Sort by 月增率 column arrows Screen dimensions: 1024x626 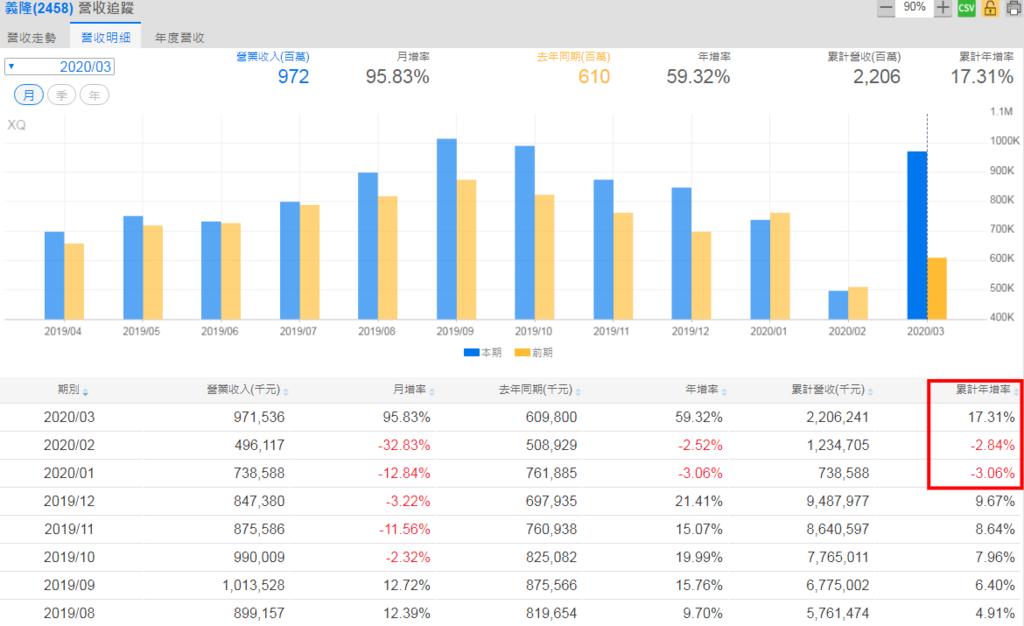click(x=432, y=391)
